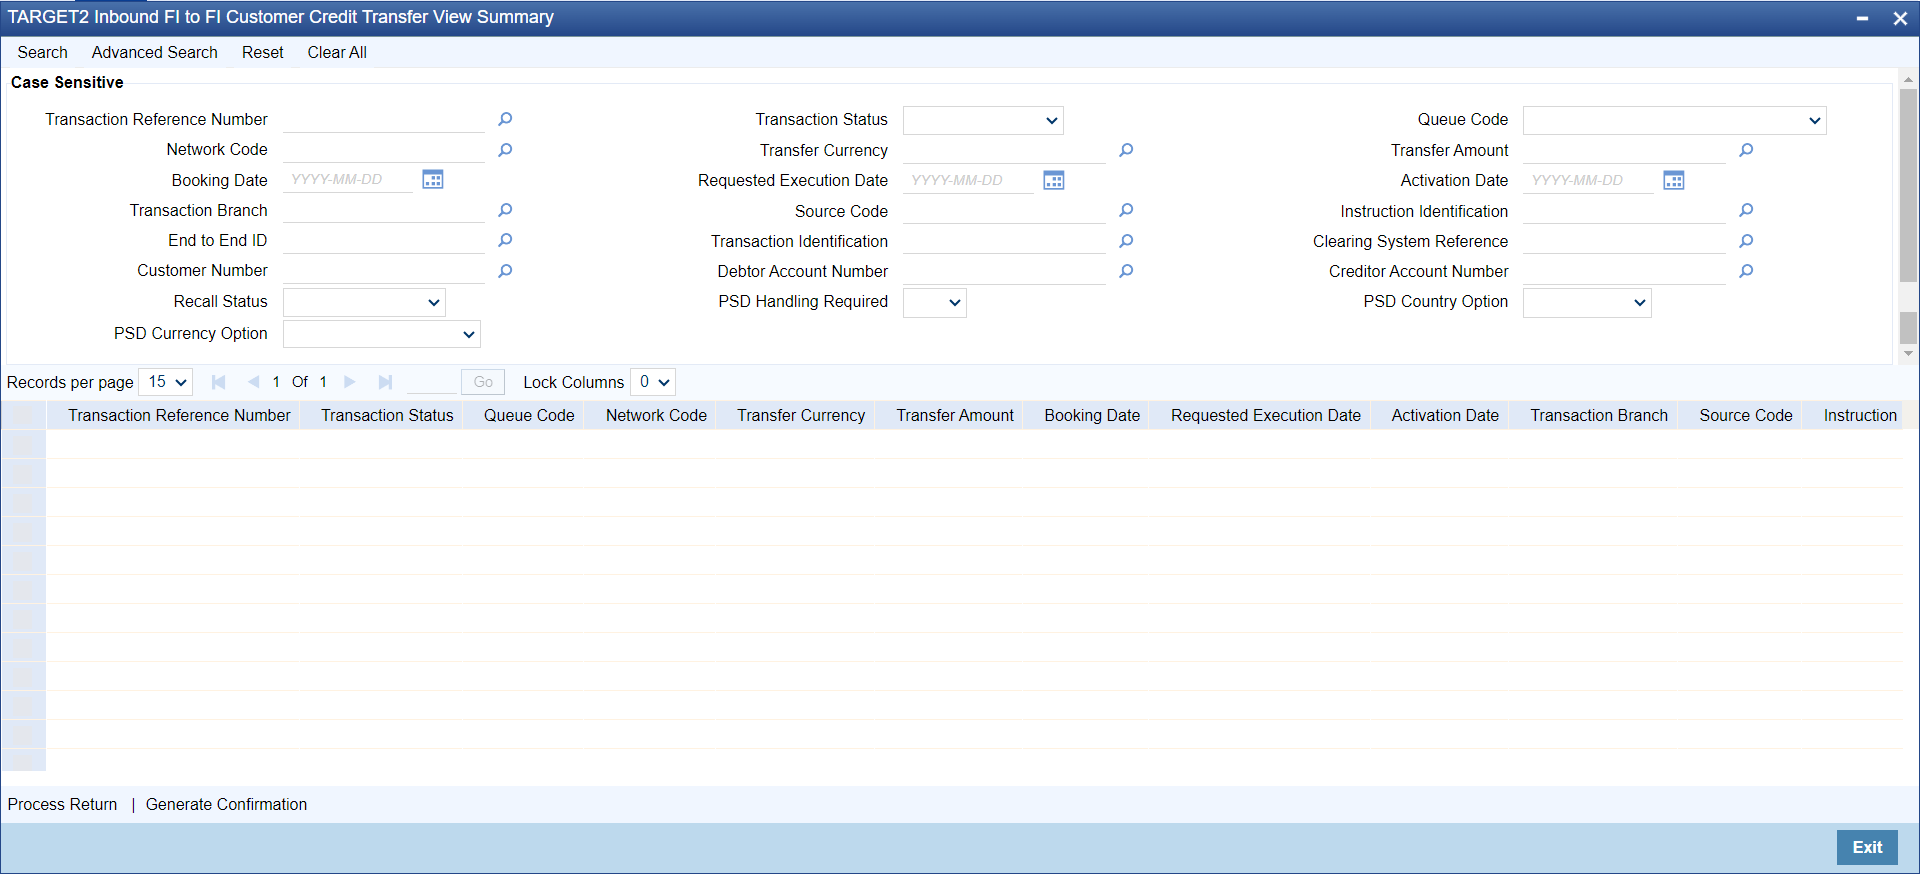Open lookup for Customer Number
This screenshot has width=1920, height=876.
(x=505, y=271)
